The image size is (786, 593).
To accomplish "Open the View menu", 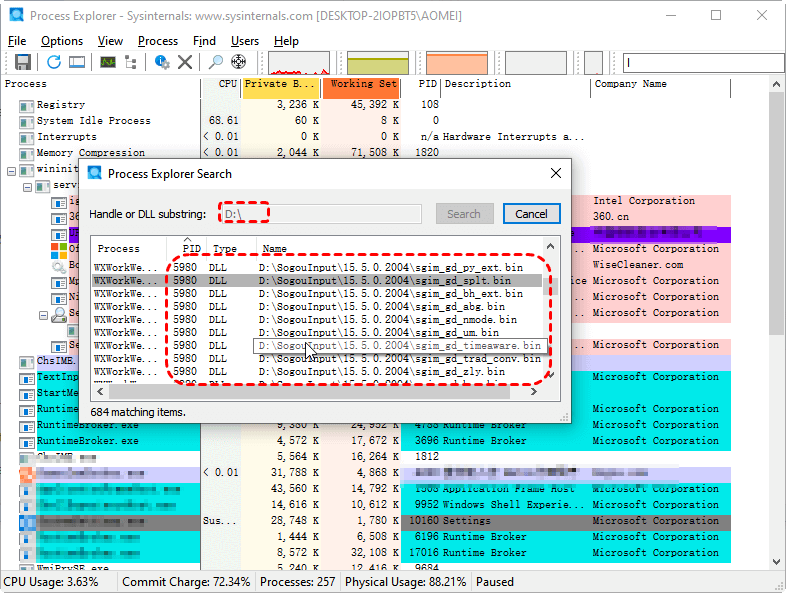I will click(x=110, y=41).
